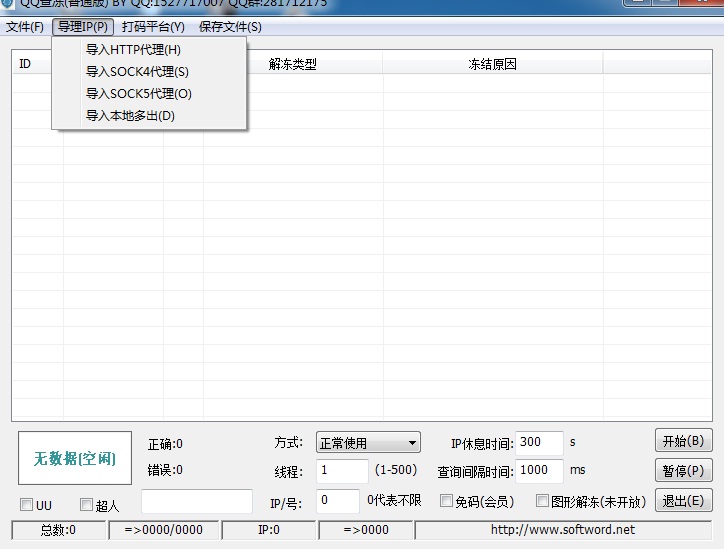Choose 导入本地多出(D) menu entry

click(149, 115)
